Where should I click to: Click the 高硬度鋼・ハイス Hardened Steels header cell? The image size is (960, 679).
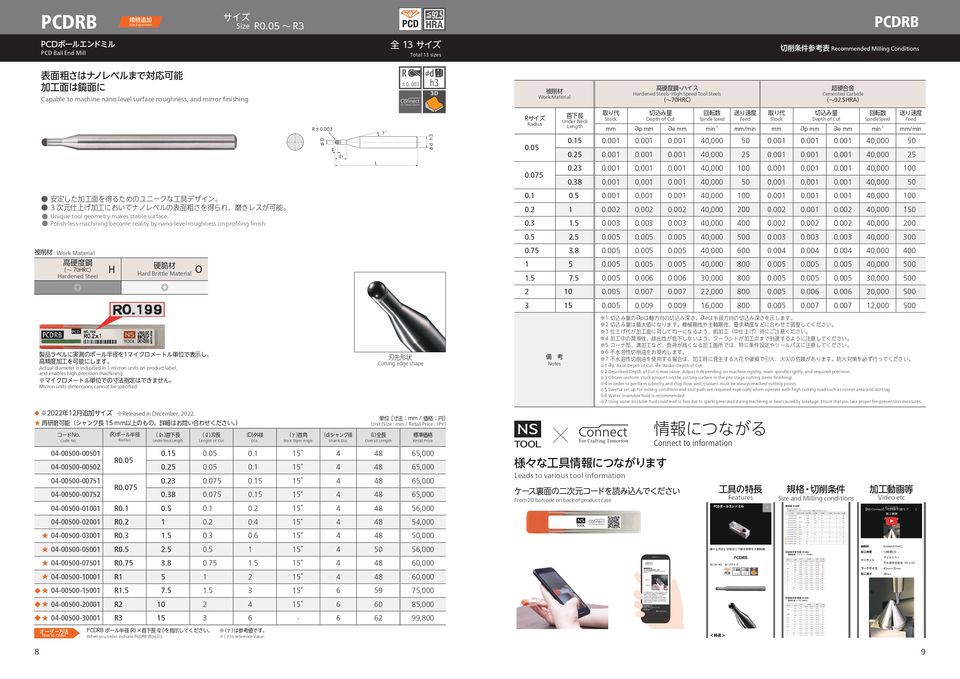pyautogui.click(x=677, y=94)
